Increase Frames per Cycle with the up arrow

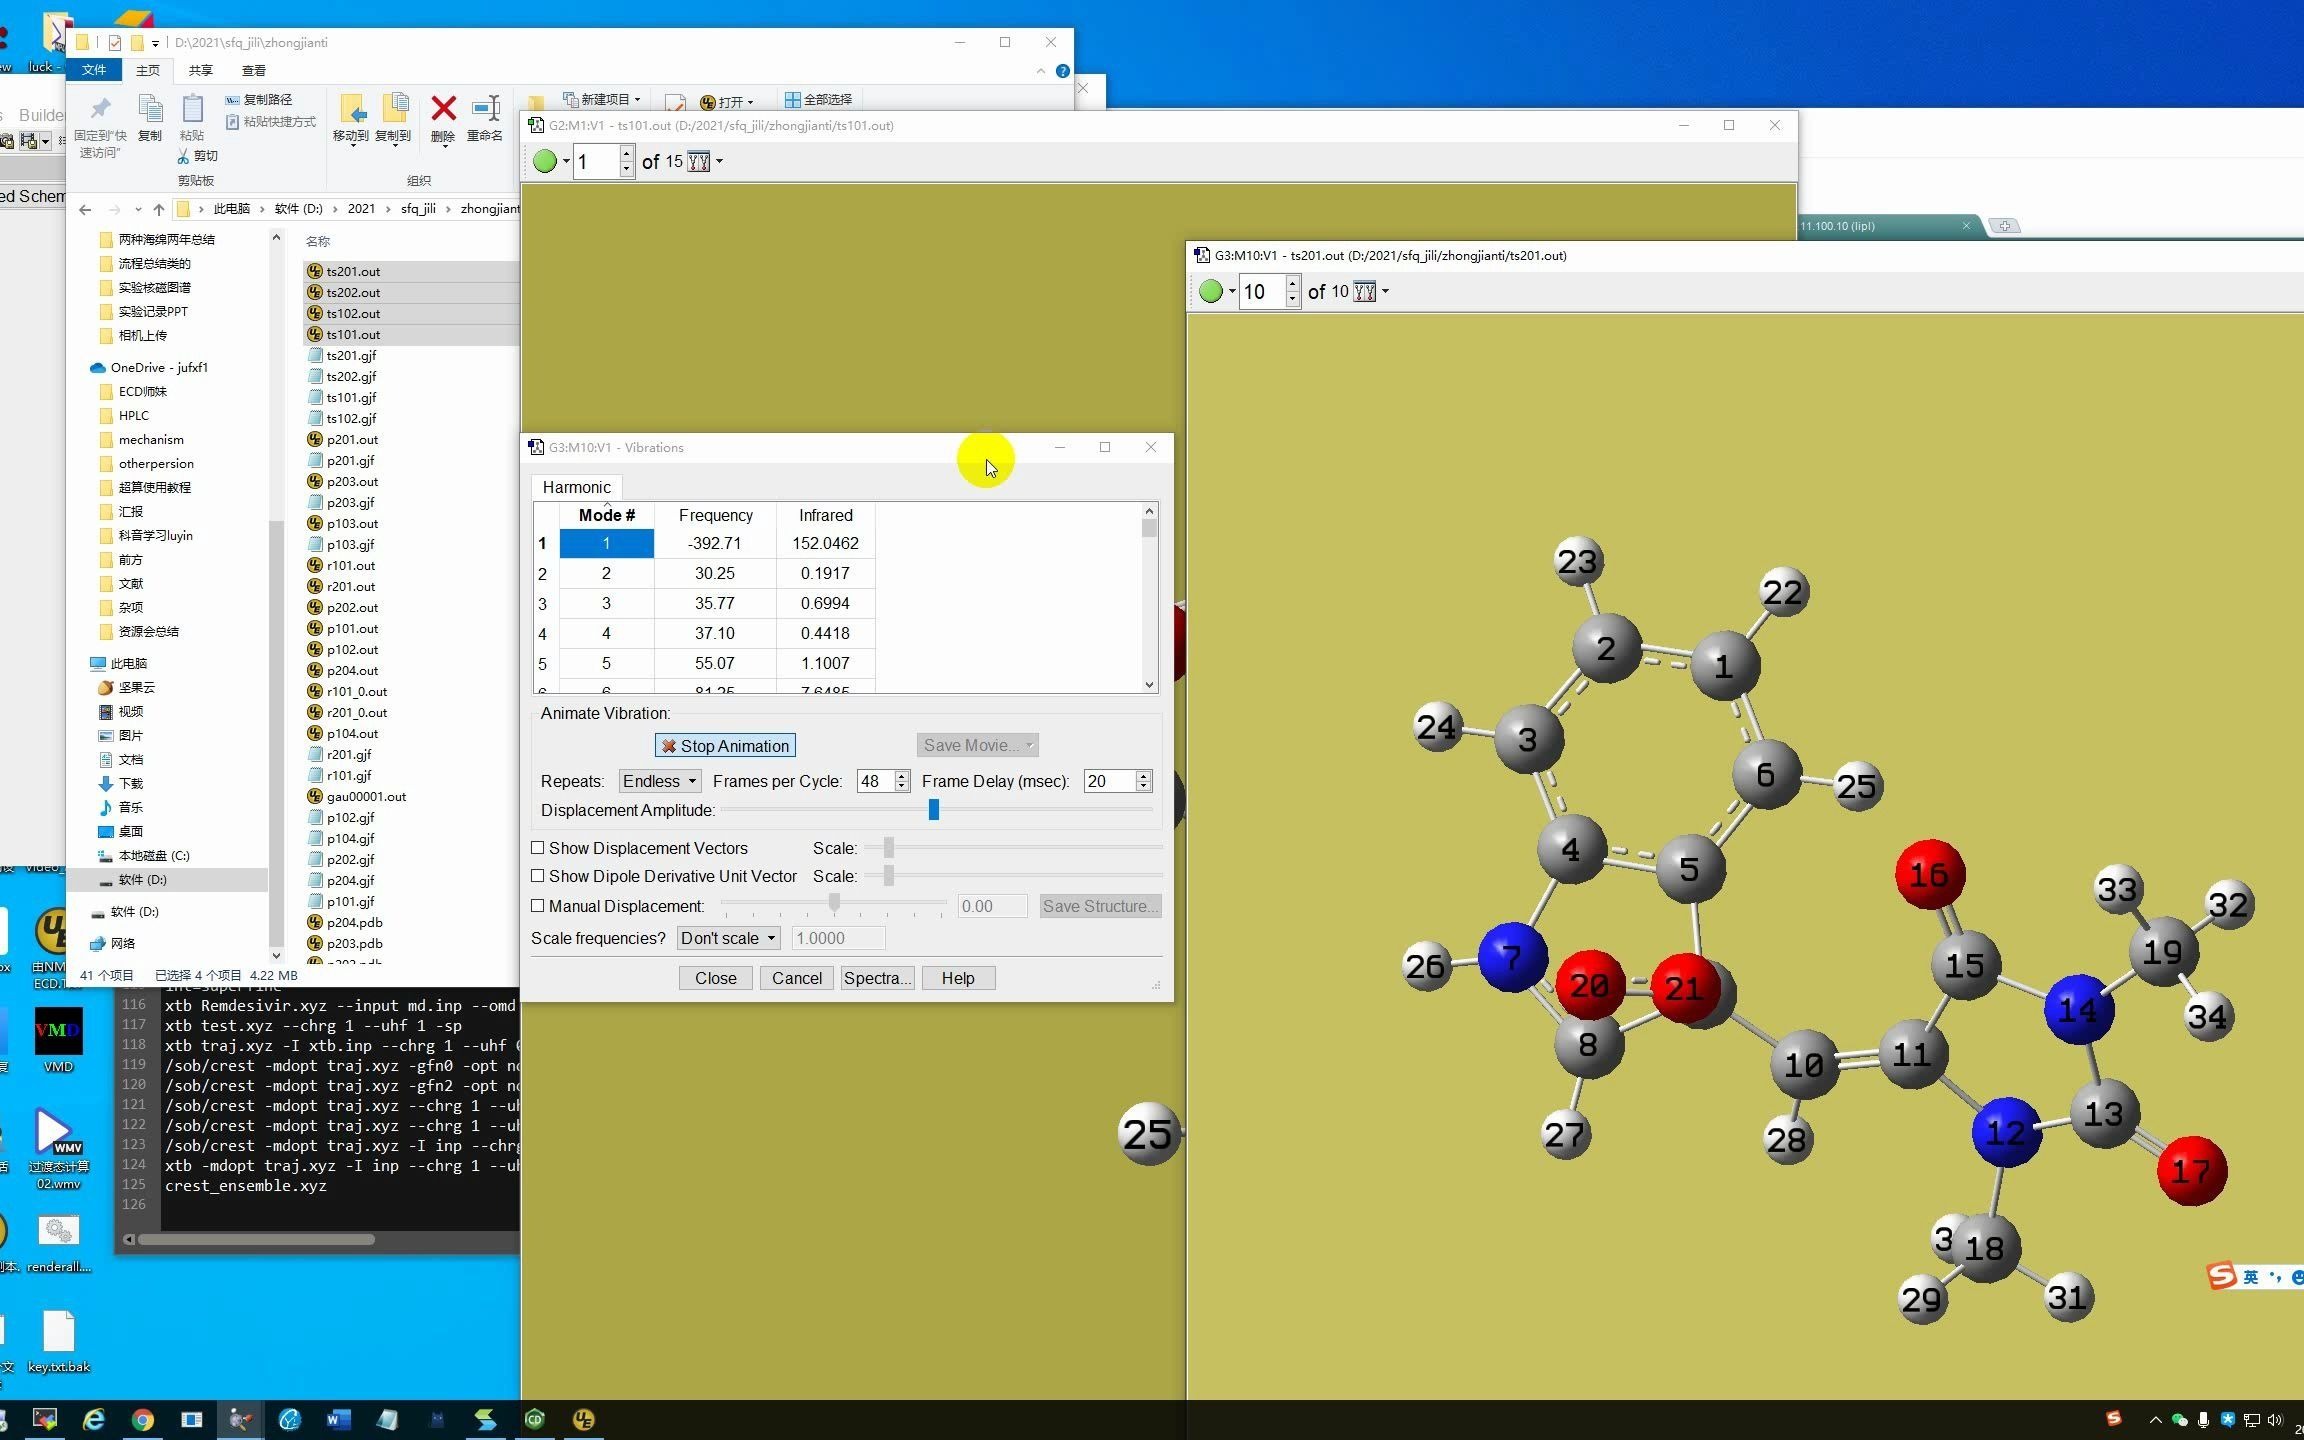click(x=902, y=776)
